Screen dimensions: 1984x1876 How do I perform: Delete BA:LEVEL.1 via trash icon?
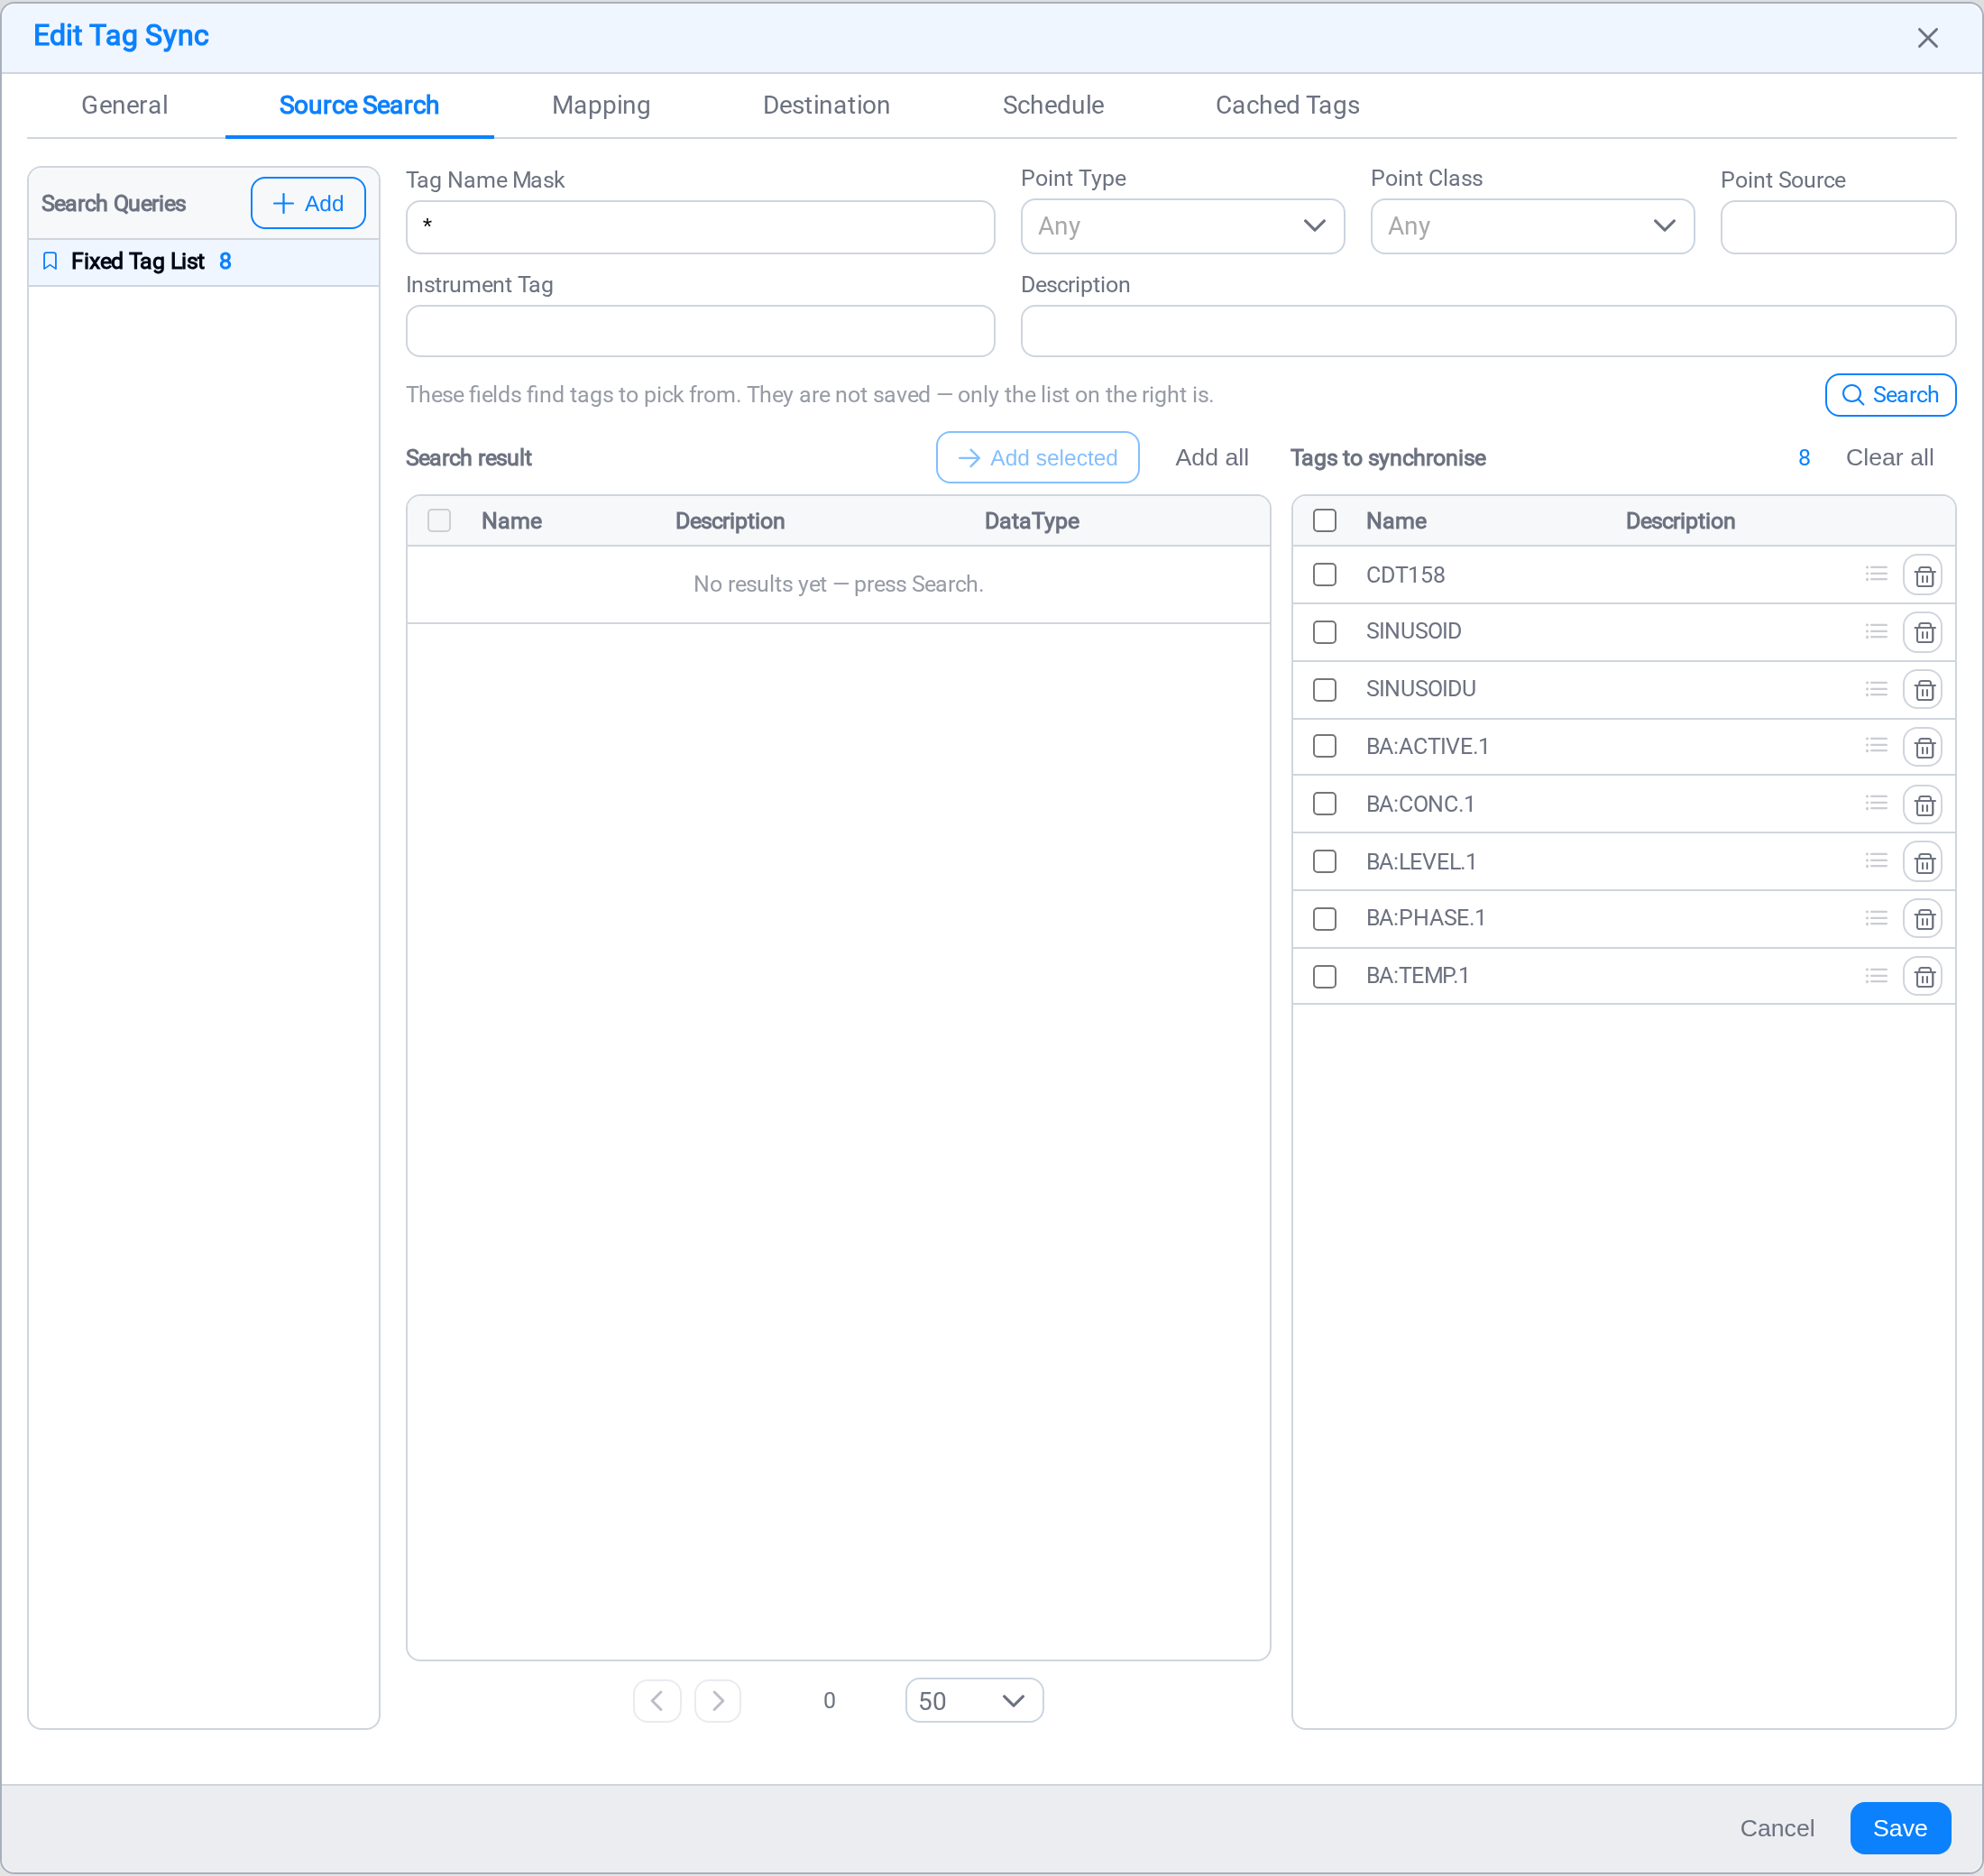[x=1922, y=862]
